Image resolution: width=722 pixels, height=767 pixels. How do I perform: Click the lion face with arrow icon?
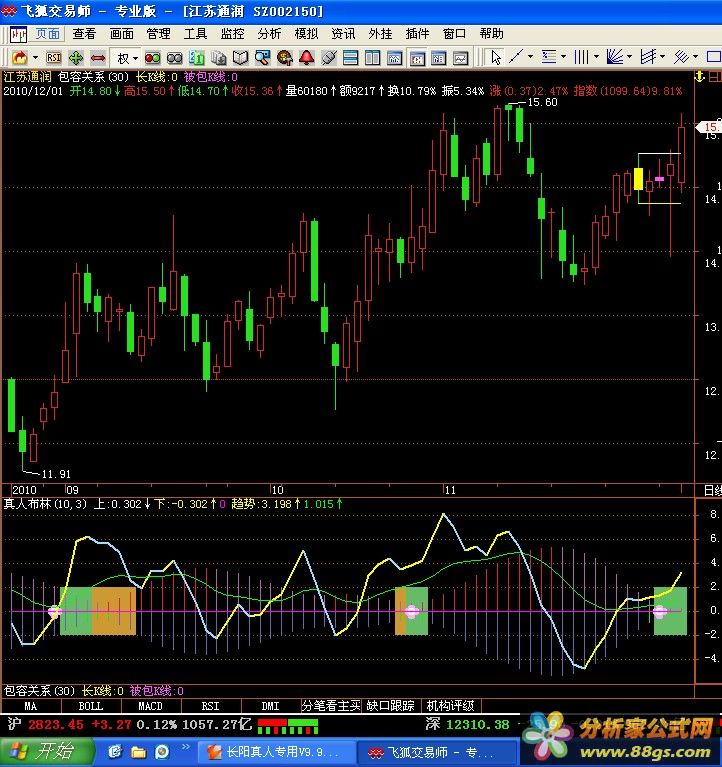coord(285,58)
